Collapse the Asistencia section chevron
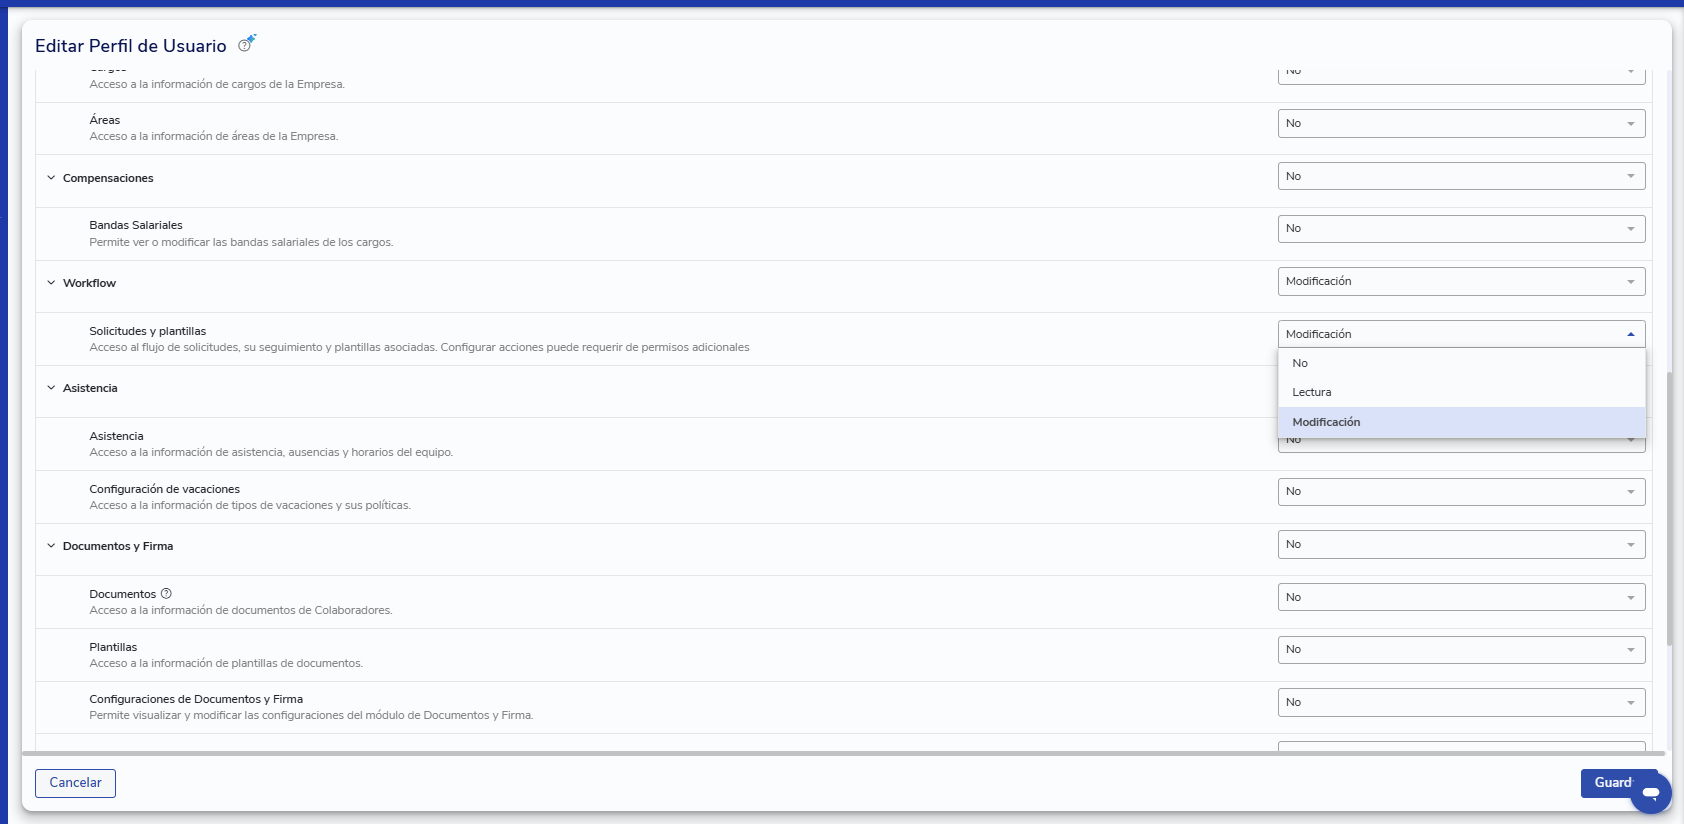 pyautogui.click(x=51, y=388)
